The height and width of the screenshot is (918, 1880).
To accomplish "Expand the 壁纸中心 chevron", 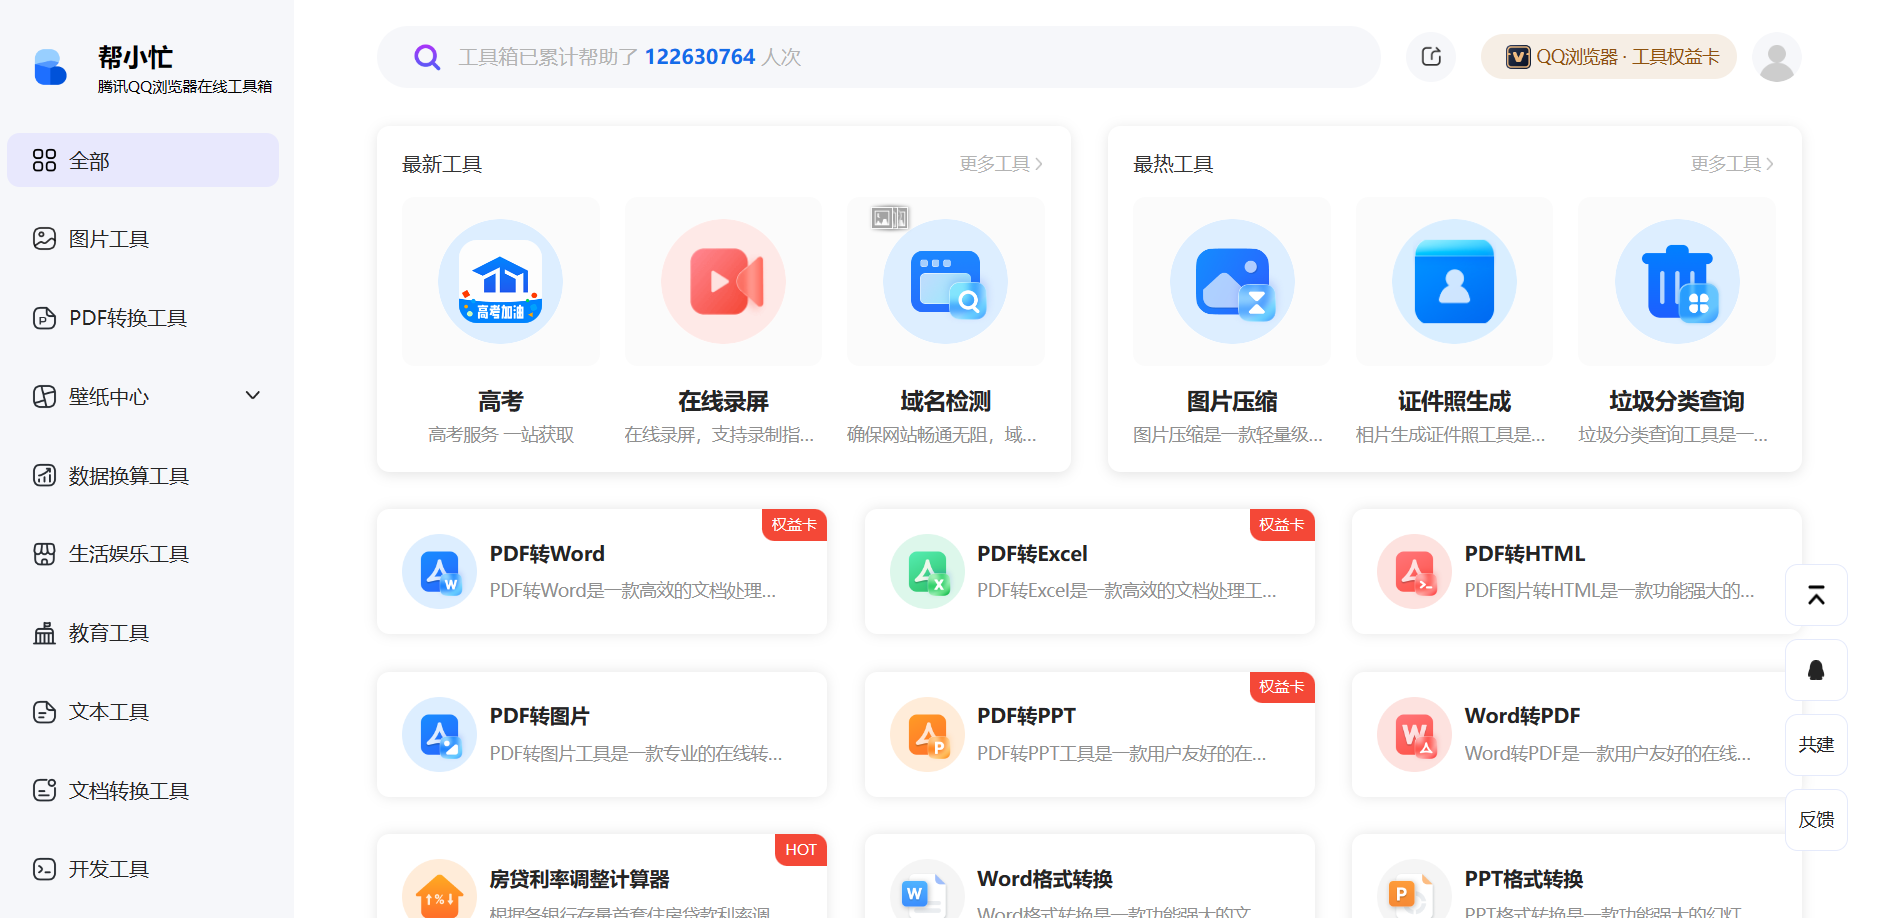I will point(253,396).
